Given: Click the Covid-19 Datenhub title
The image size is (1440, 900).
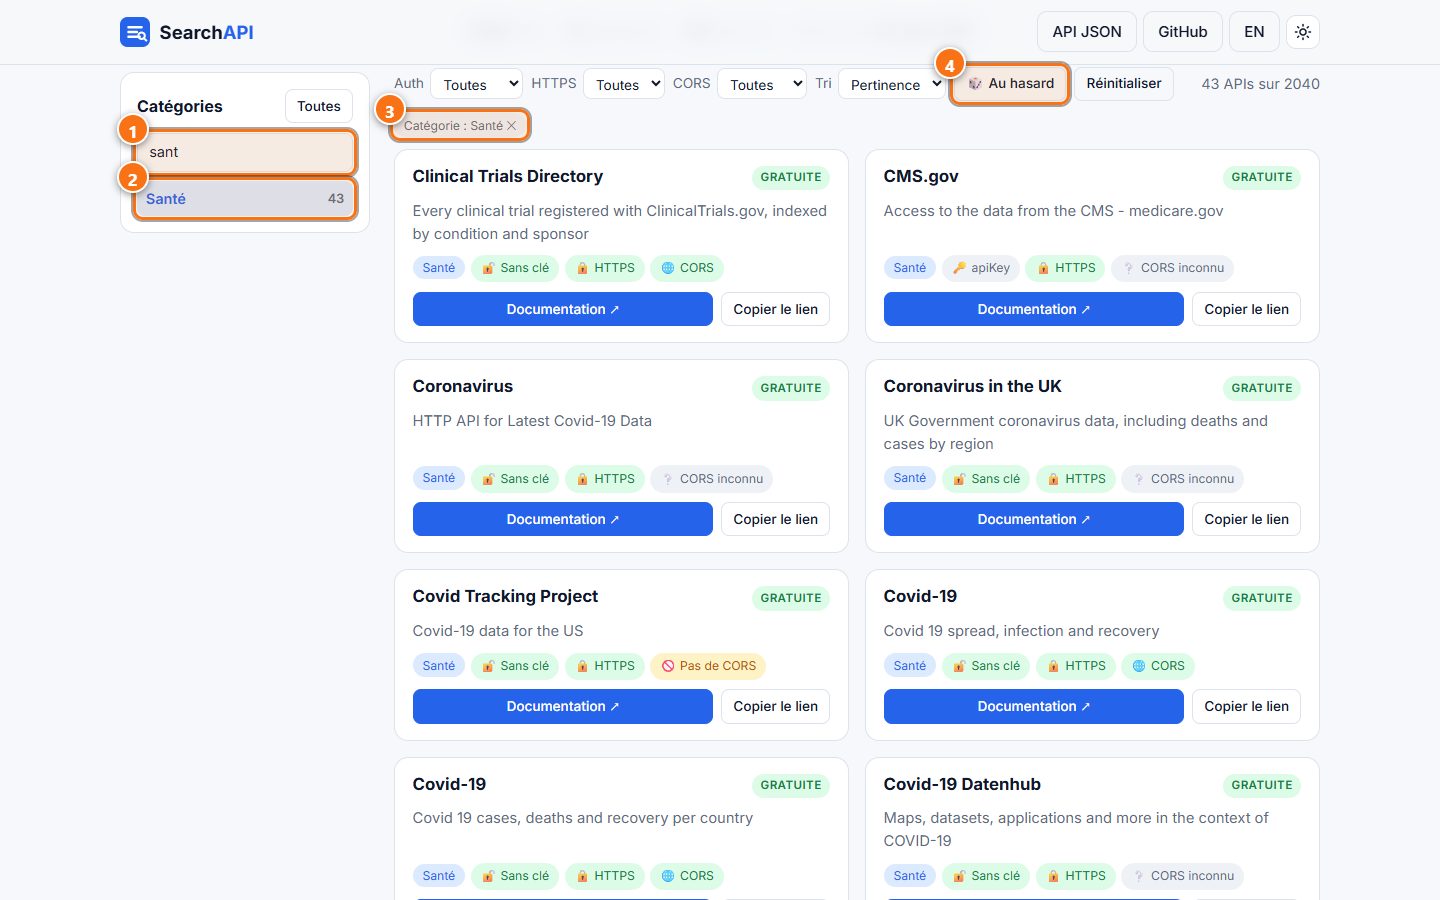Looking at the screenshot, I should point(962,784).
